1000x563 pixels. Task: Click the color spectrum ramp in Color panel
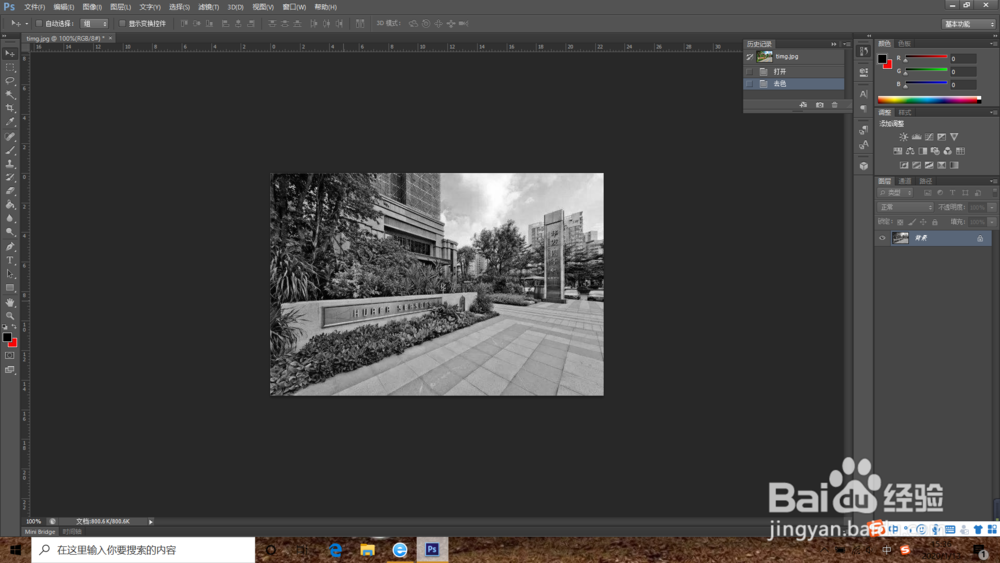[929, 100]
